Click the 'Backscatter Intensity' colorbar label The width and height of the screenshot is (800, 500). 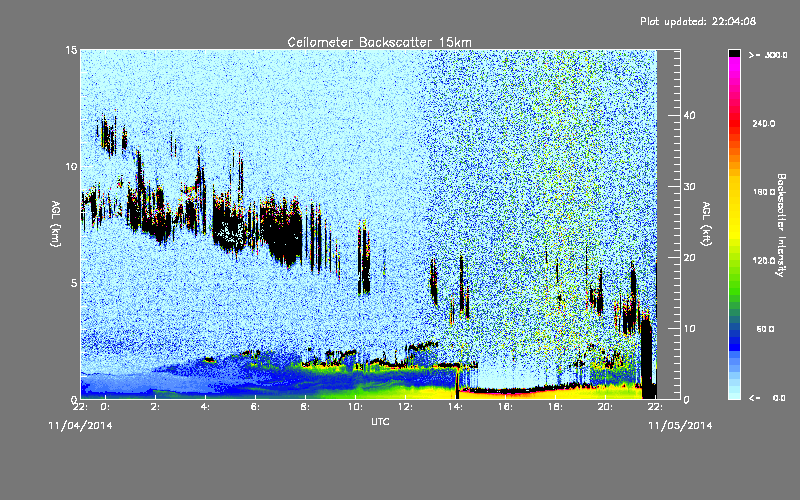[x=781, y=225]
